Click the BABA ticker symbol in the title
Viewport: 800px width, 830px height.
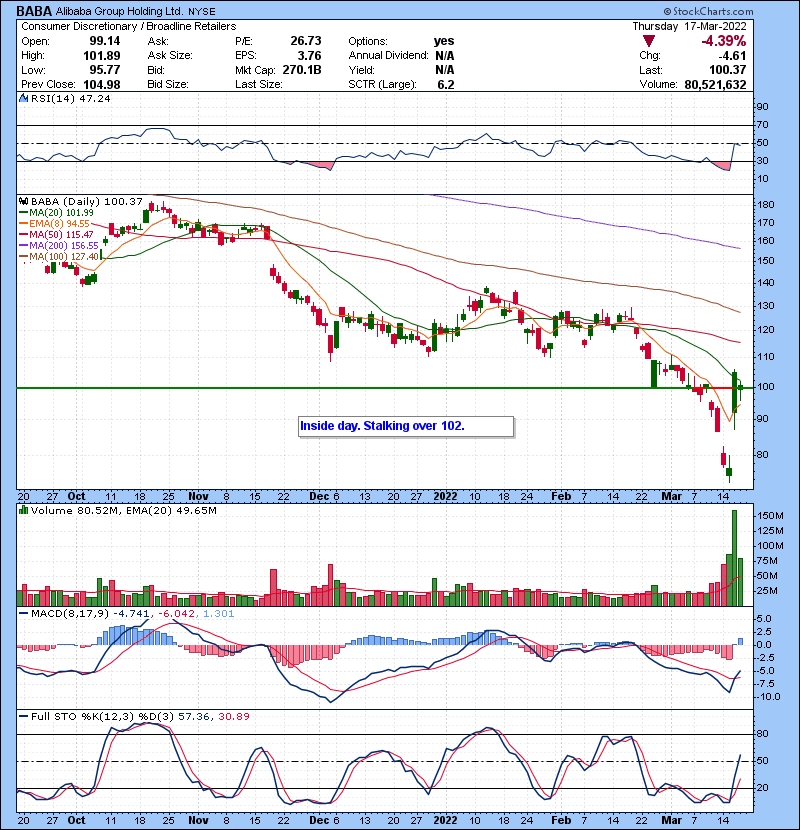(x=34, y=11)
